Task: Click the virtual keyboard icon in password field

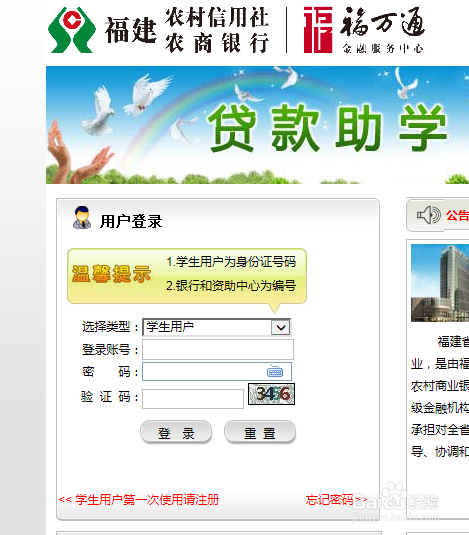Action: (x=275, y=371)
